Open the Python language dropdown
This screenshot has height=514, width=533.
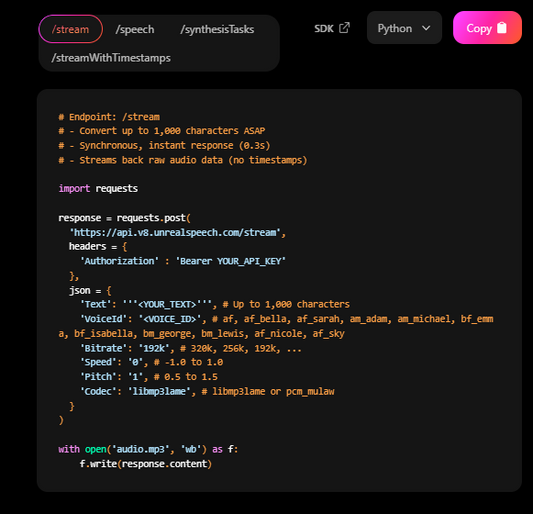click(404, 28)
